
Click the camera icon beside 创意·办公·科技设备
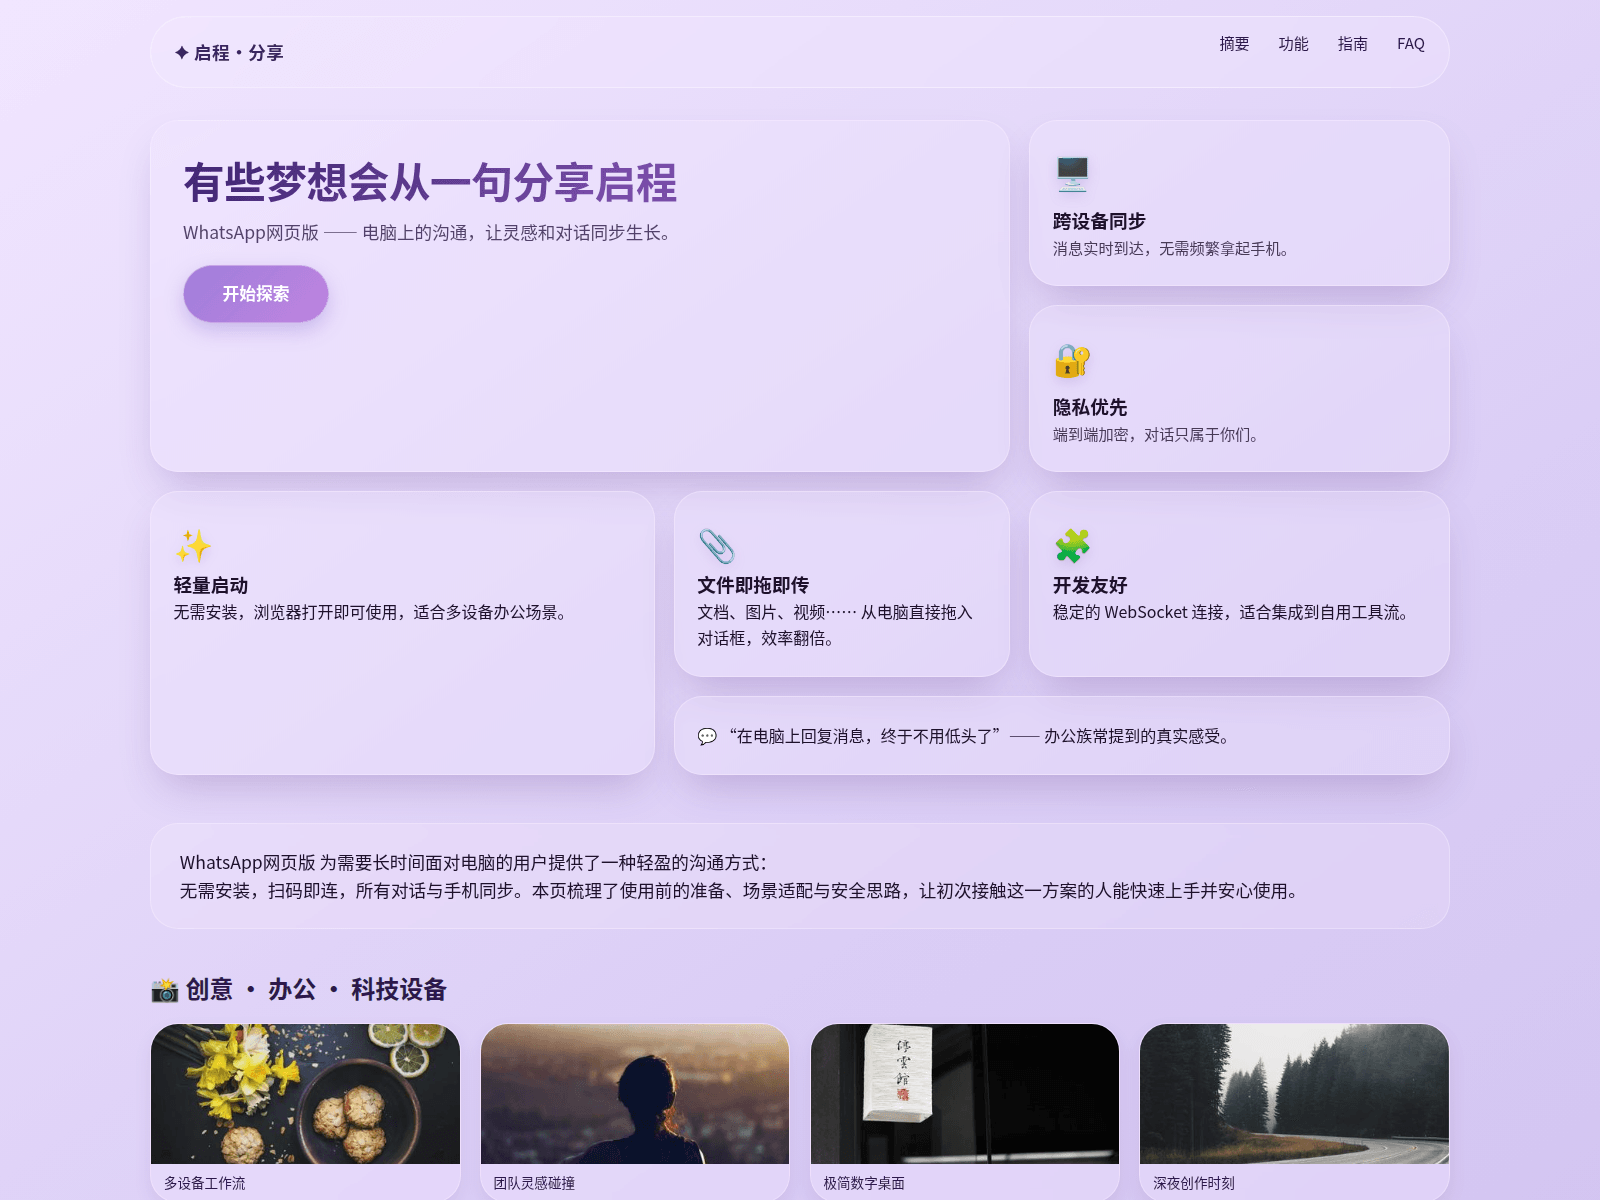(x=164, y=990)
